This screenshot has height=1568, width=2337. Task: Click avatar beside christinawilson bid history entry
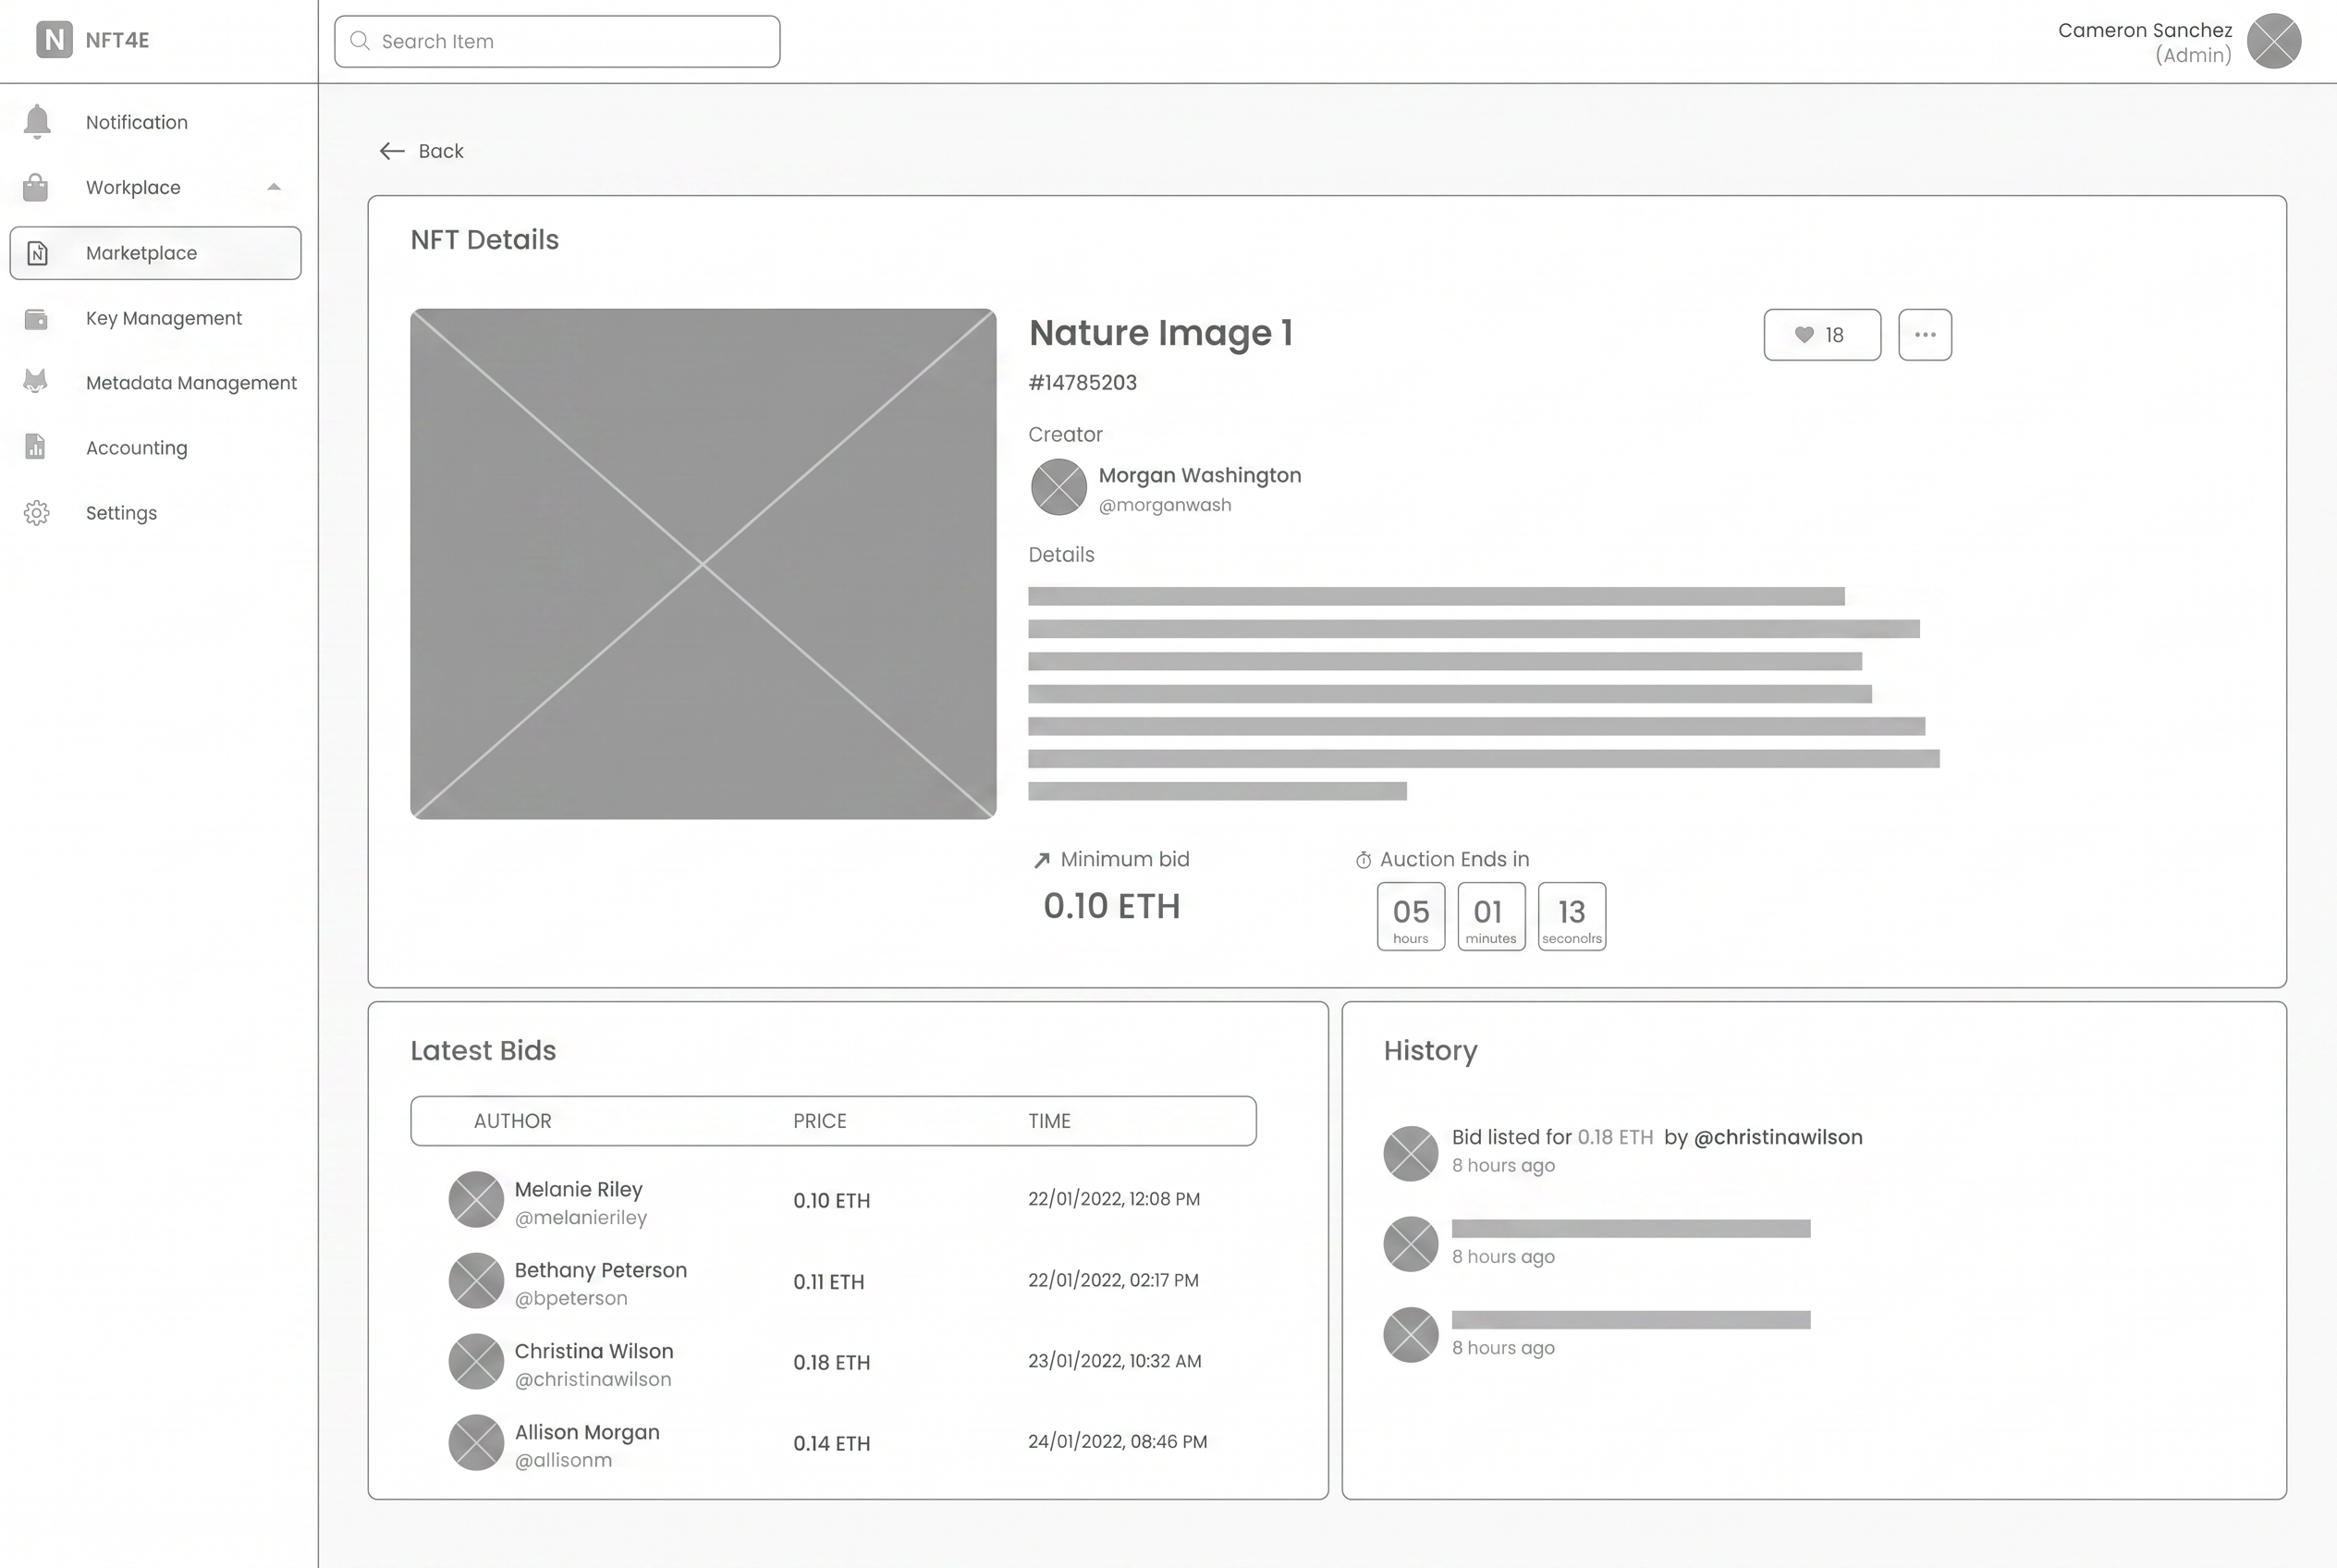(x=1411, y=1153)
